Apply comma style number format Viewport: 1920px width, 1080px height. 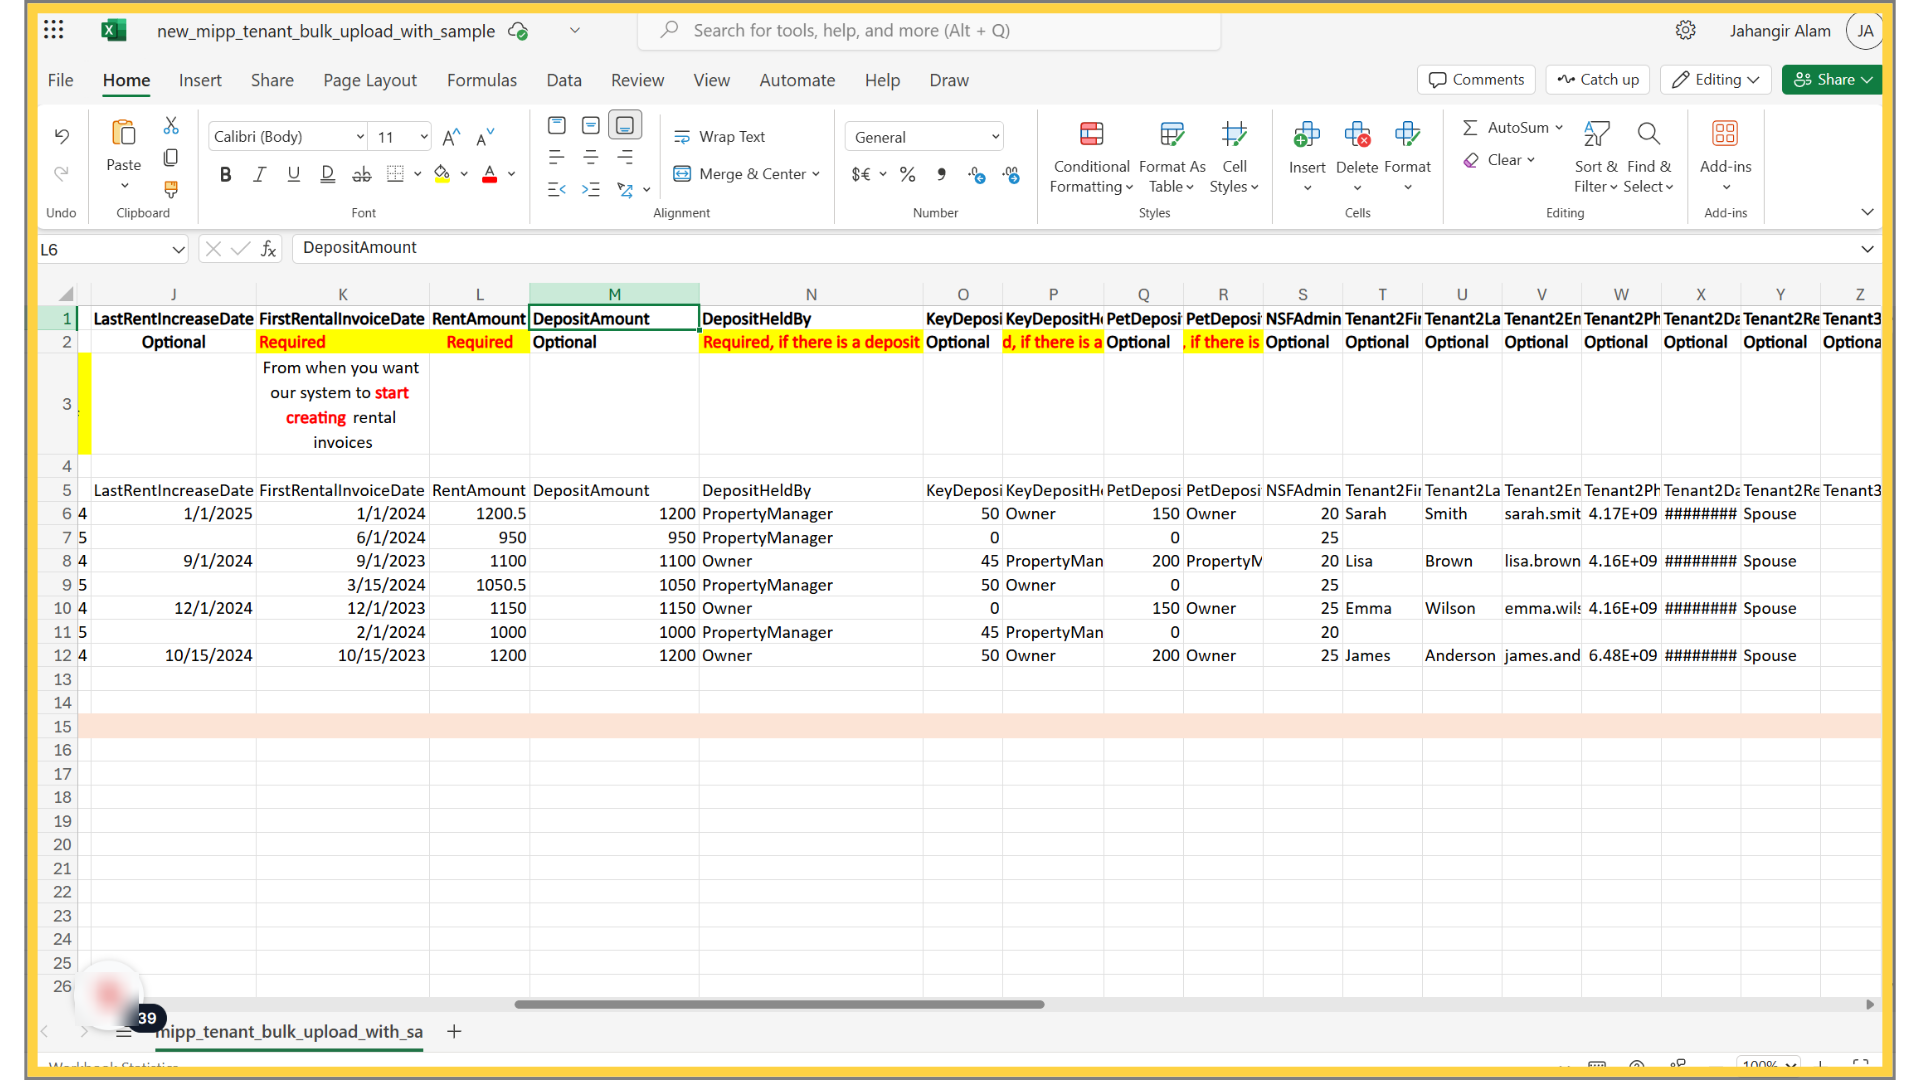941,174
